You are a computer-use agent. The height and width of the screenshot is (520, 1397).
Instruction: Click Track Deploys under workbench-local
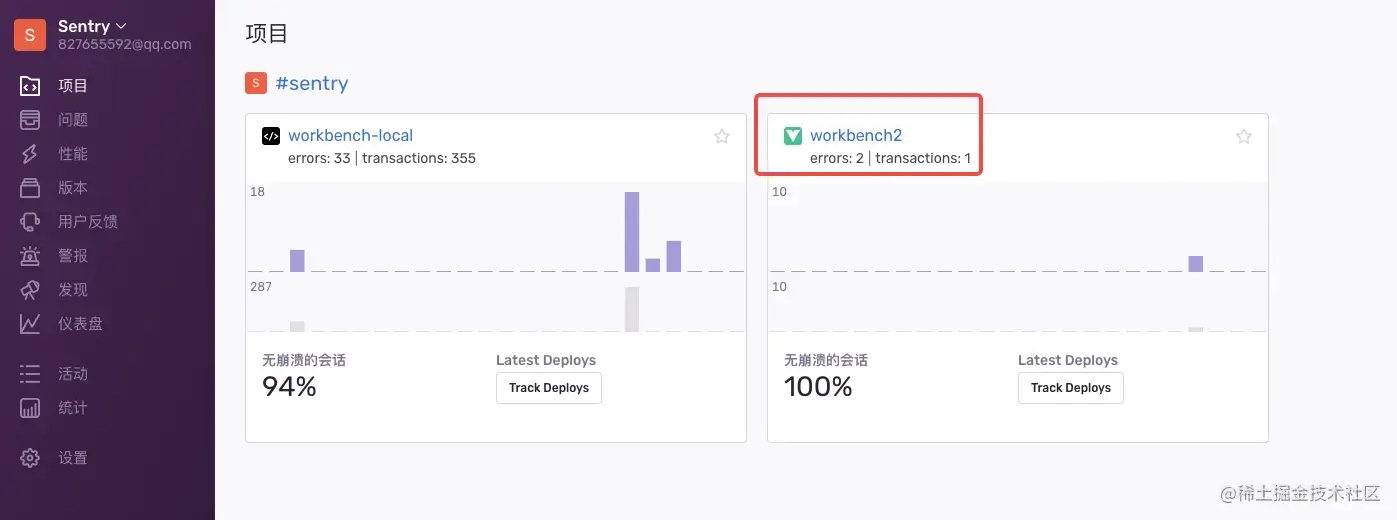coord(549,388)
